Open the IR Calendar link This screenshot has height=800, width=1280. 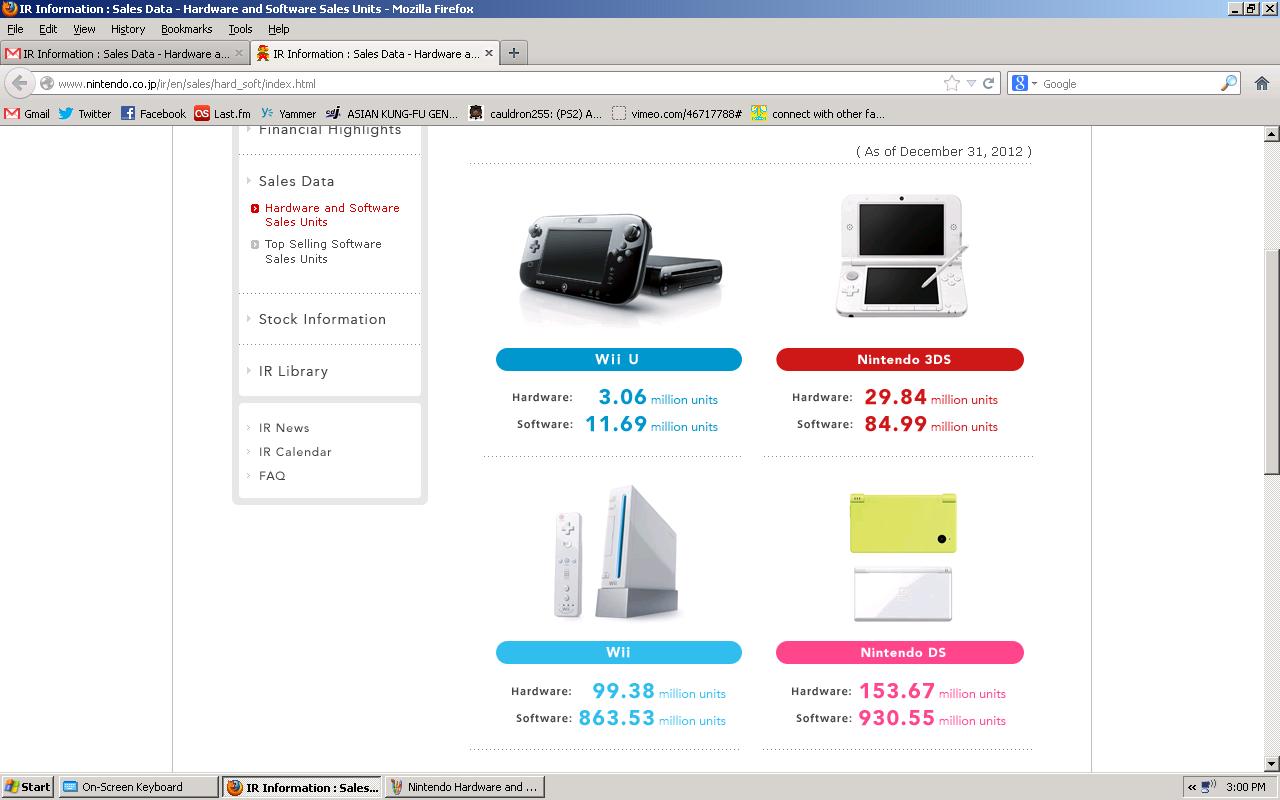point(295,452)
